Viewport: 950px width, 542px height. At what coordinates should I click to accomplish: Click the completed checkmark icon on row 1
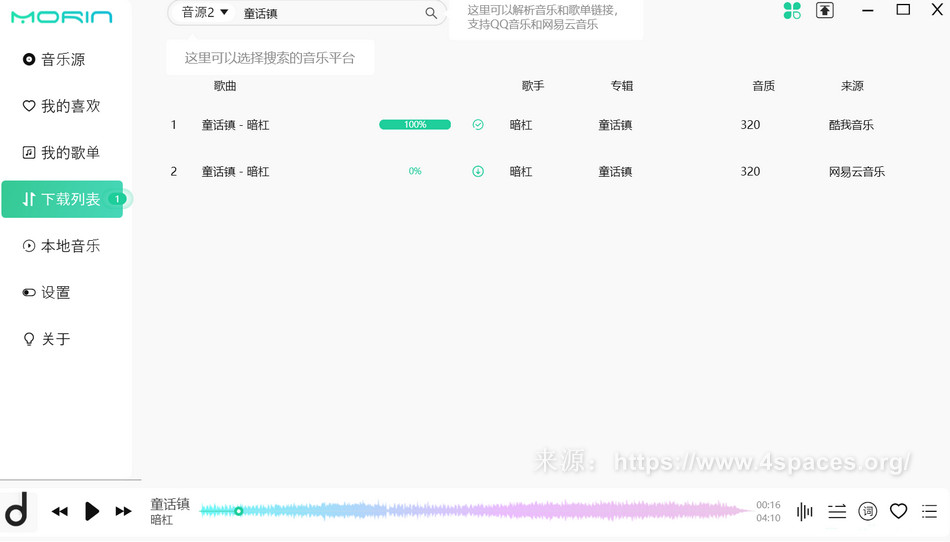[x=478, y=125]
